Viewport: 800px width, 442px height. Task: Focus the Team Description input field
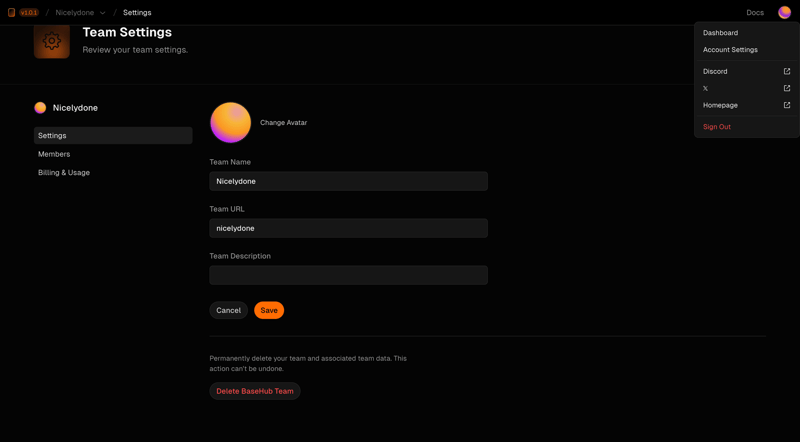pos(348,275)
